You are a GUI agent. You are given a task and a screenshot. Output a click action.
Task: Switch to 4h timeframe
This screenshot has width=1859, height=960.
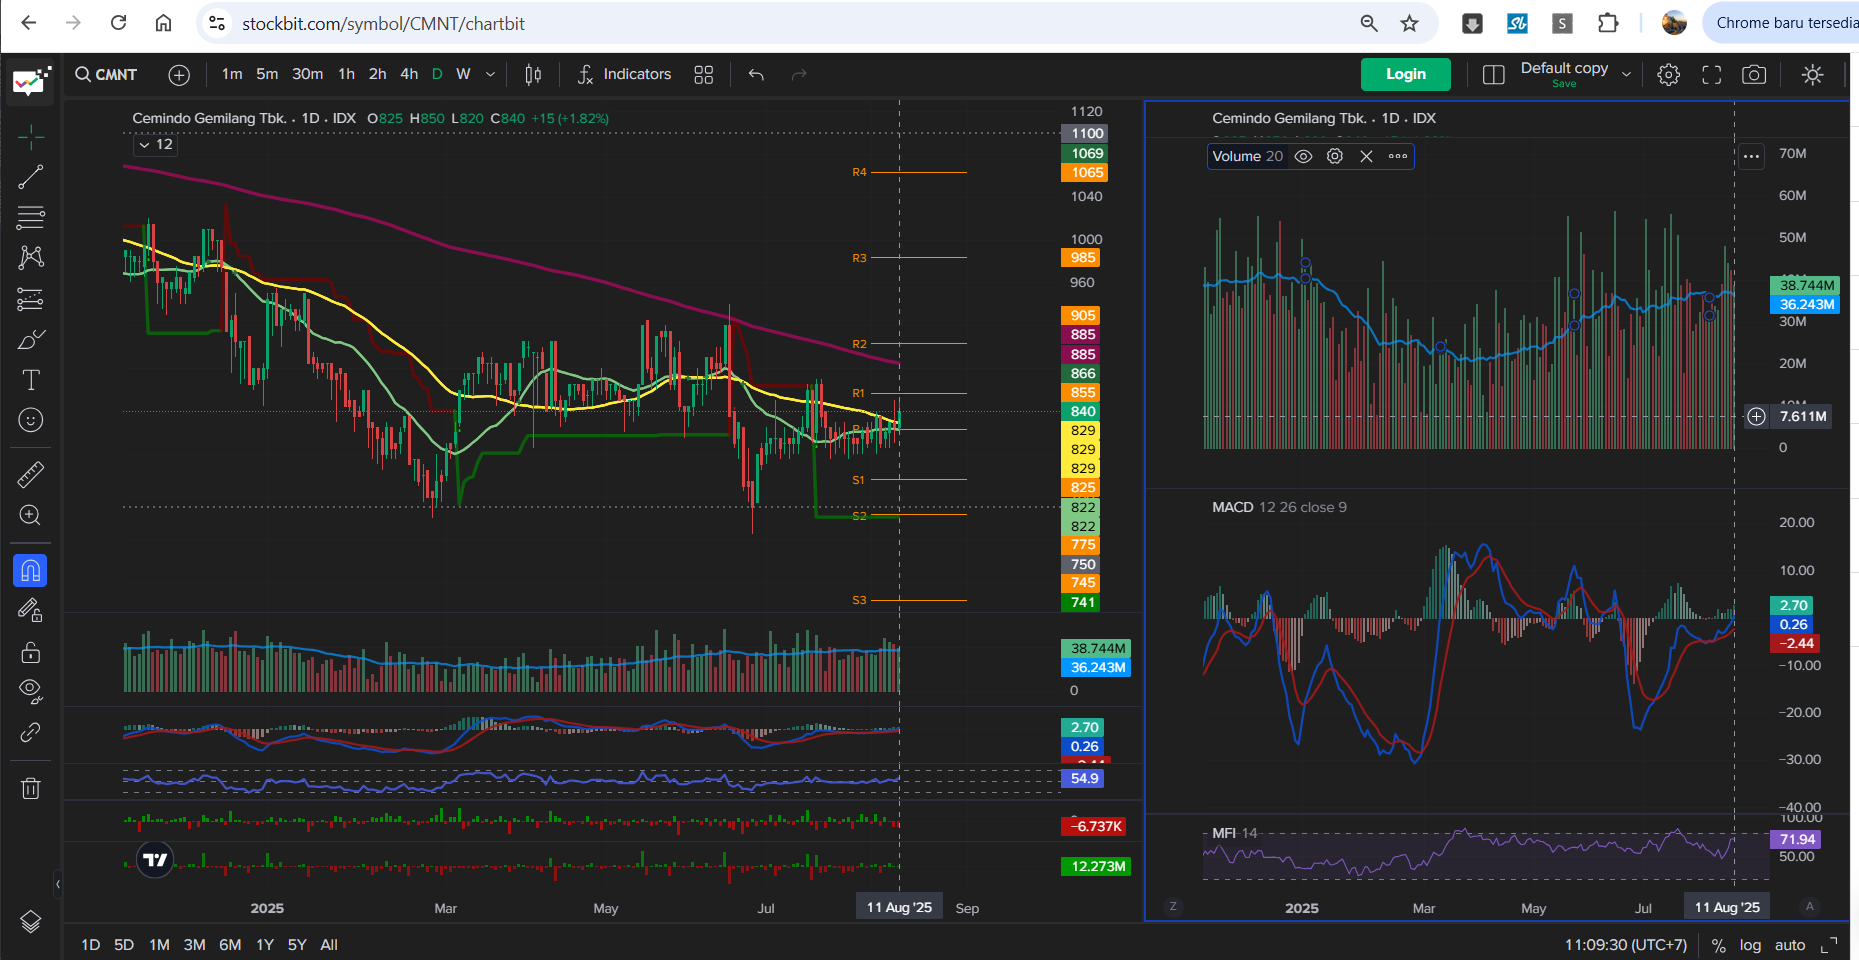point(409,74)
